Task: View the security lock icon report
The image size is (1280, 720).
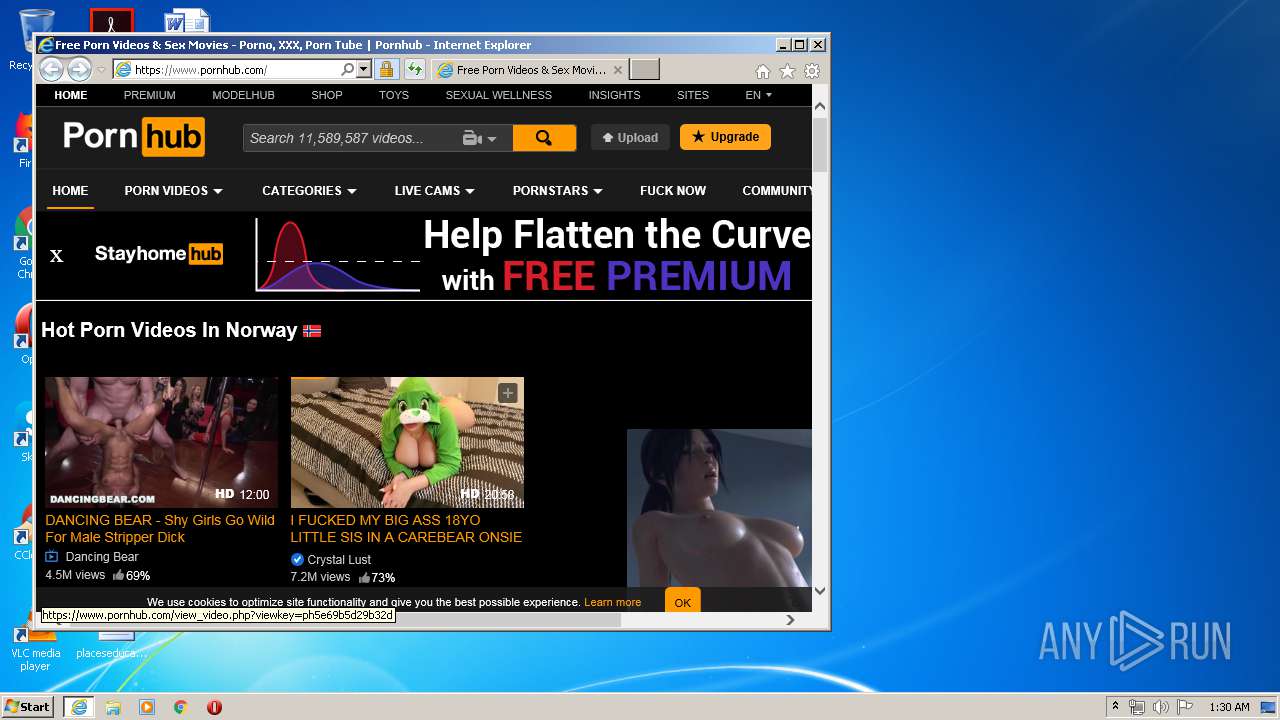Action: 386,70
